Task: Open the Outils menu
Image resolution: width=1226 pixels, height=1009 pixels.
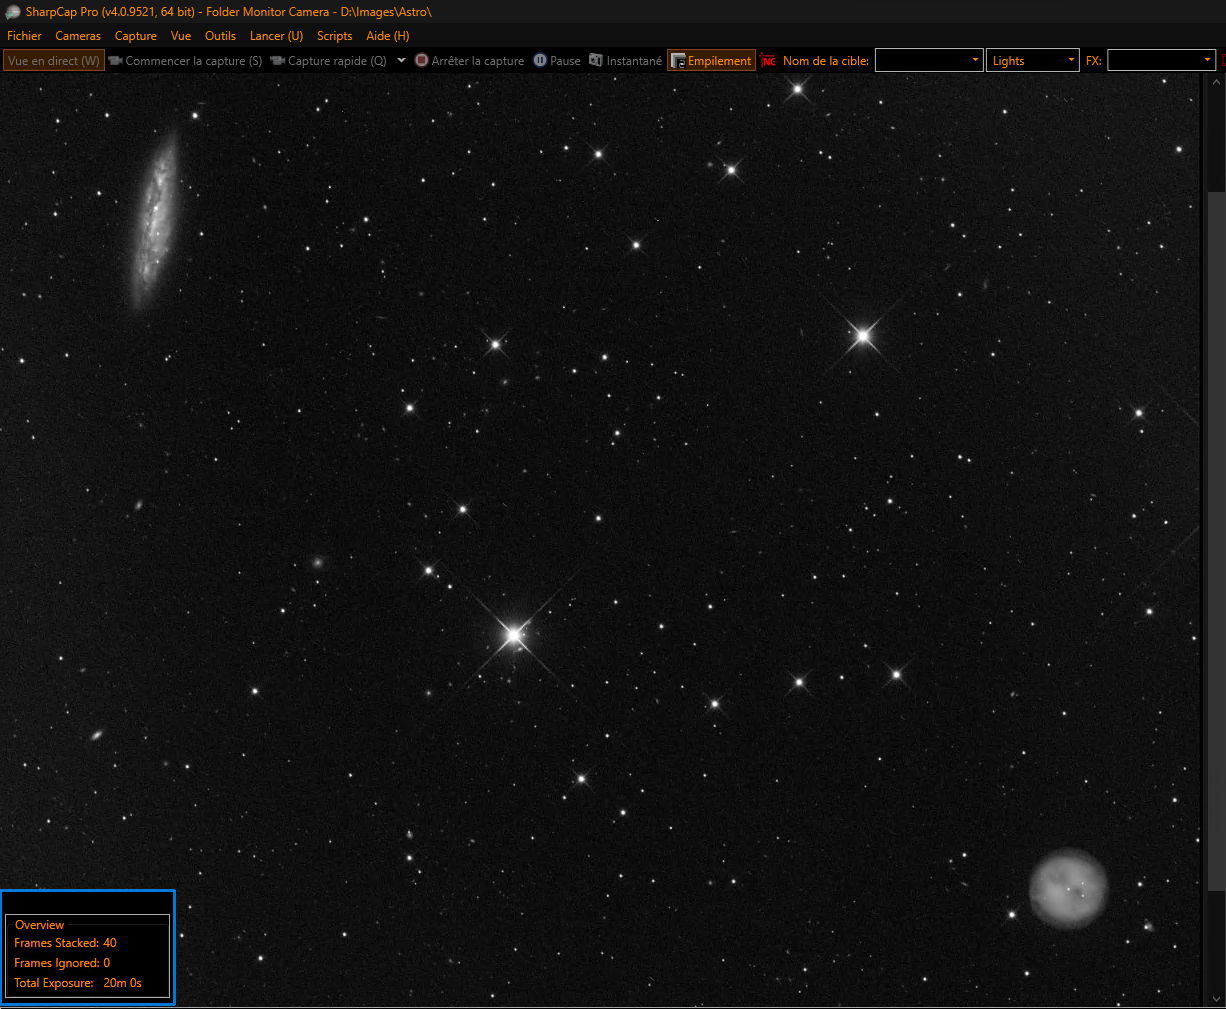Action: pyautogui.click(x=220, y=36)
